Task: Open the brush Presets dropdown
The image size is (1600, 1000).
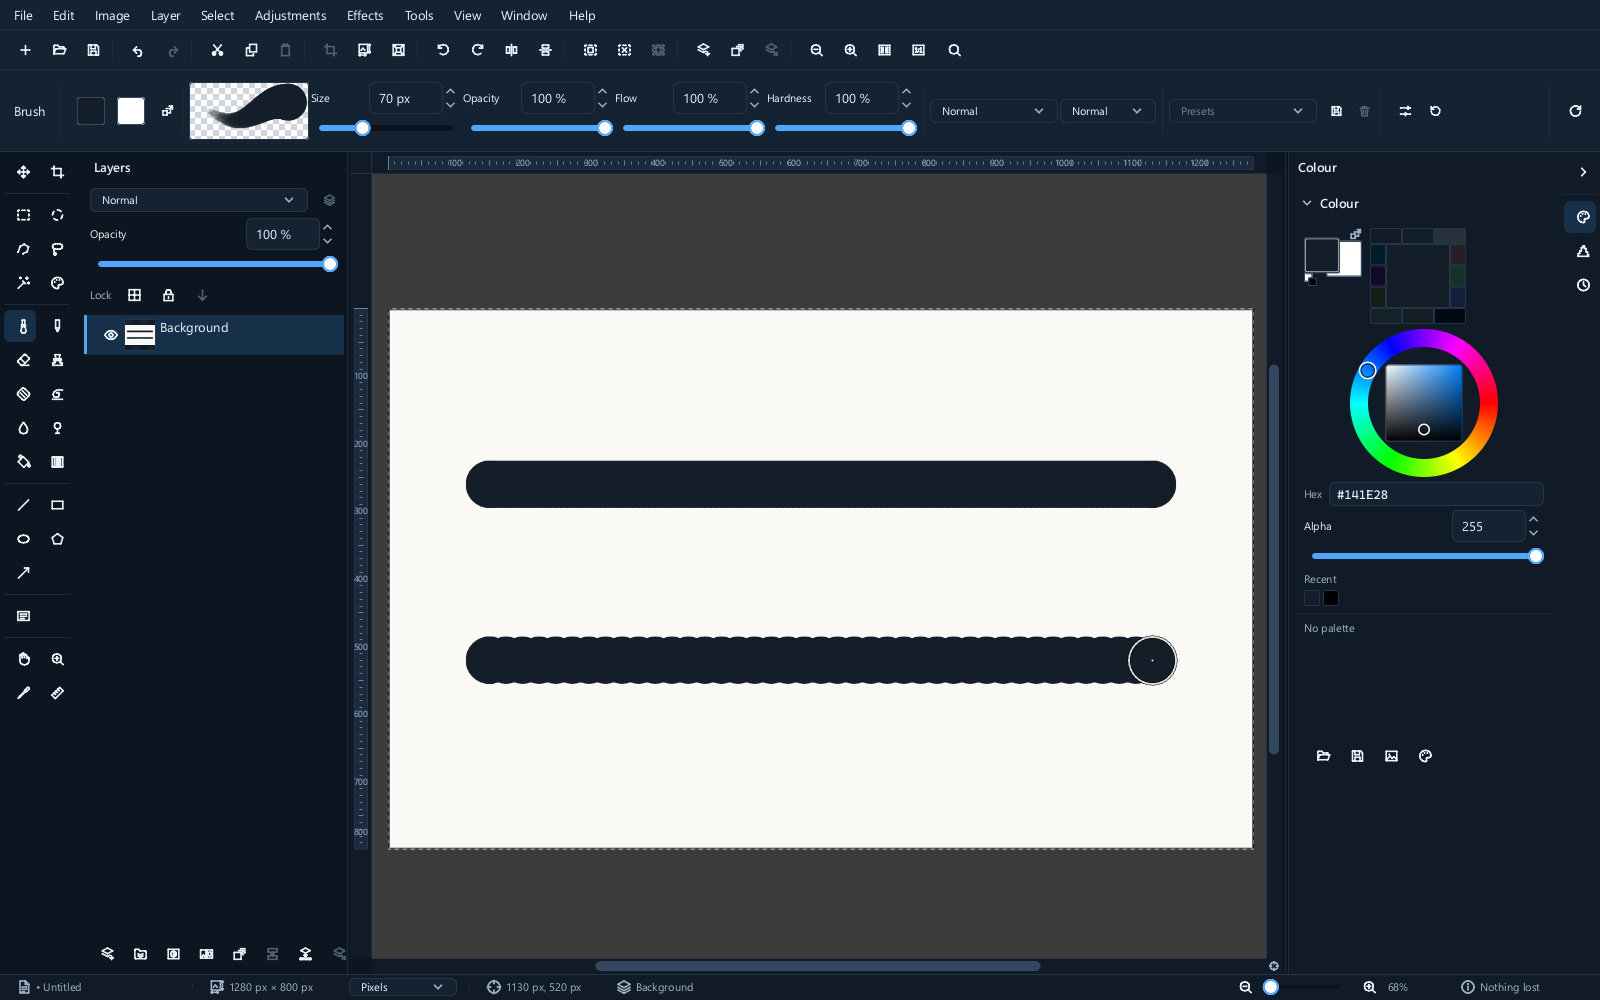Action: 1242,111
